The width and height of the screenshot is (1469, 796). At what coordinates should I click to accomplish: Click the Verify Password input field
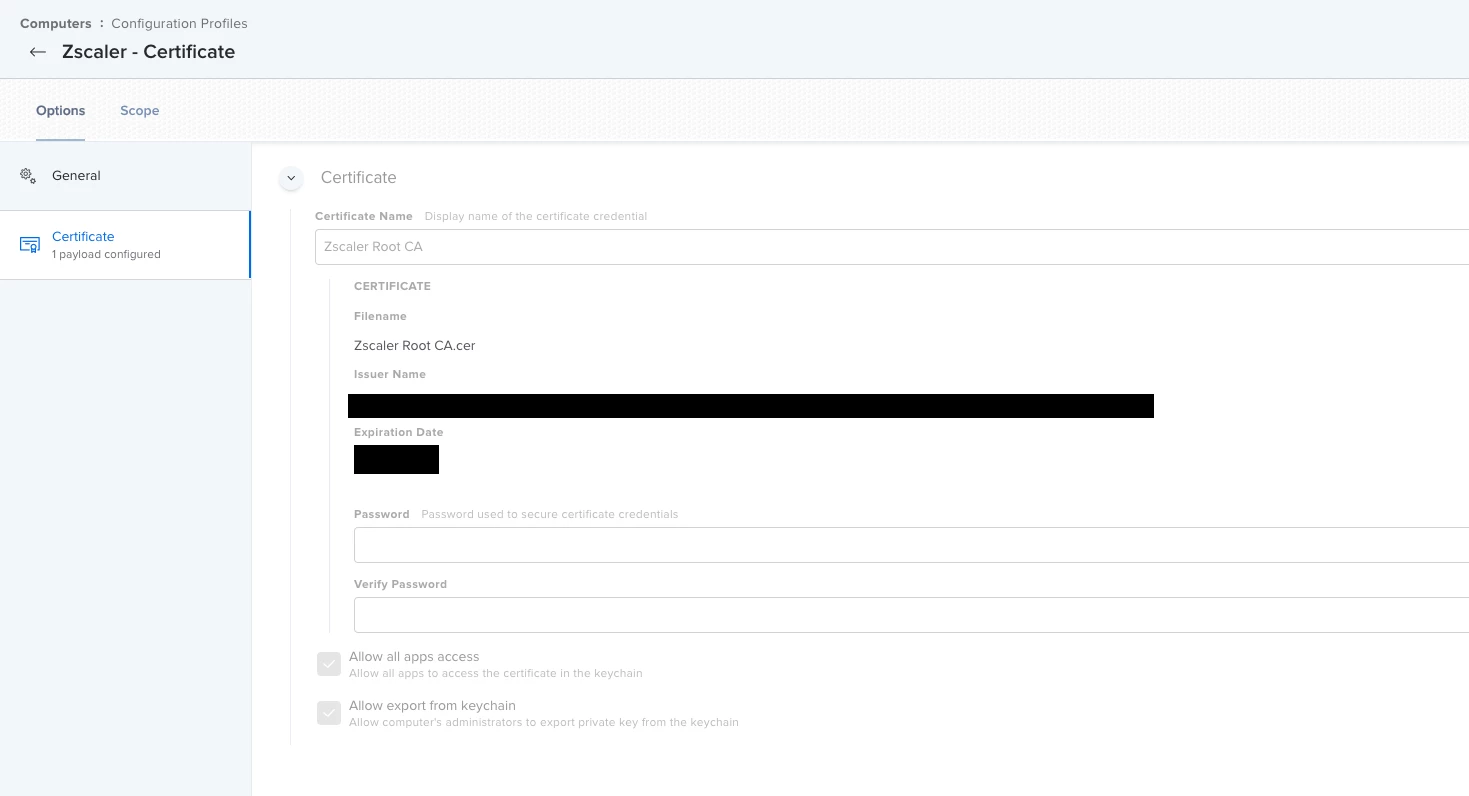point(911,615)
